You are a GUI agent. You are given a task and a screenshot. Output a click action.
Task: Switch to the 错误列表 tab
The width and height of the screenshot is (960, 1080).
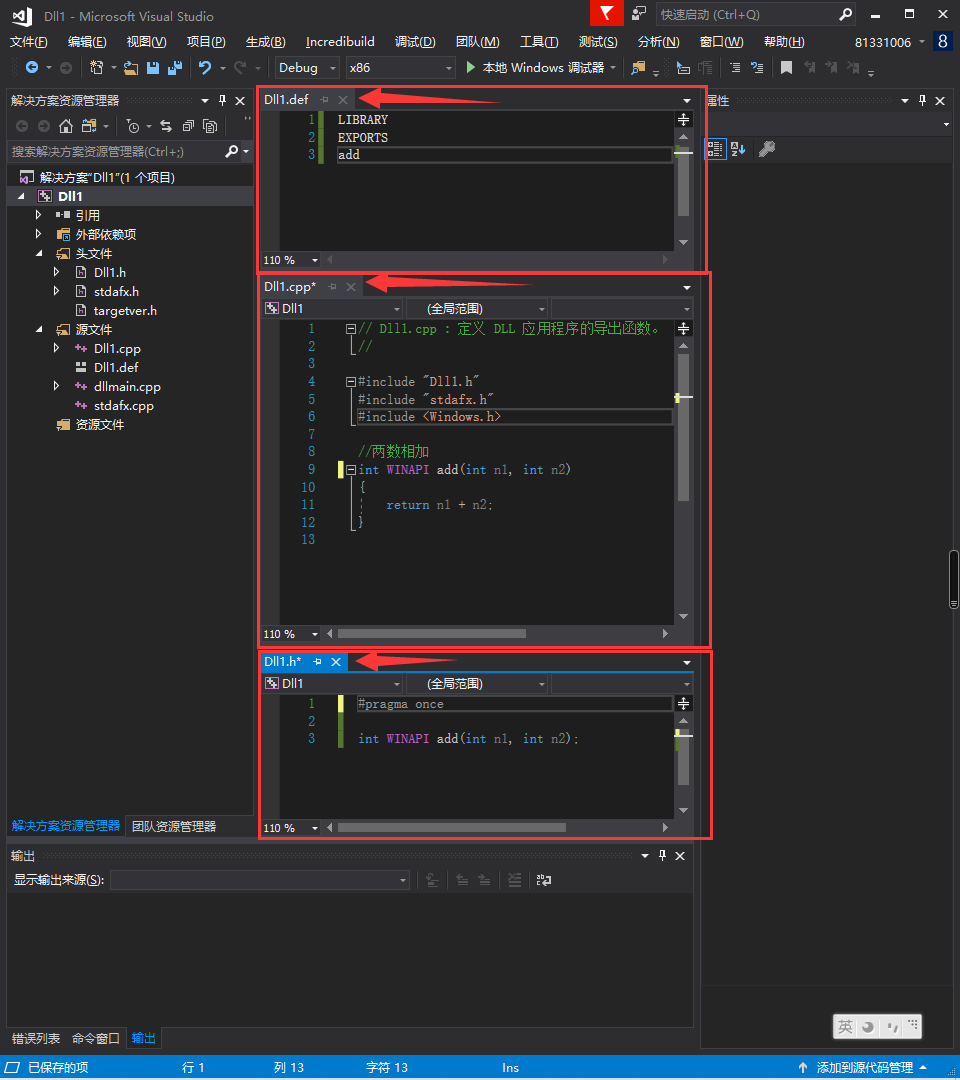pos(36,1038)
